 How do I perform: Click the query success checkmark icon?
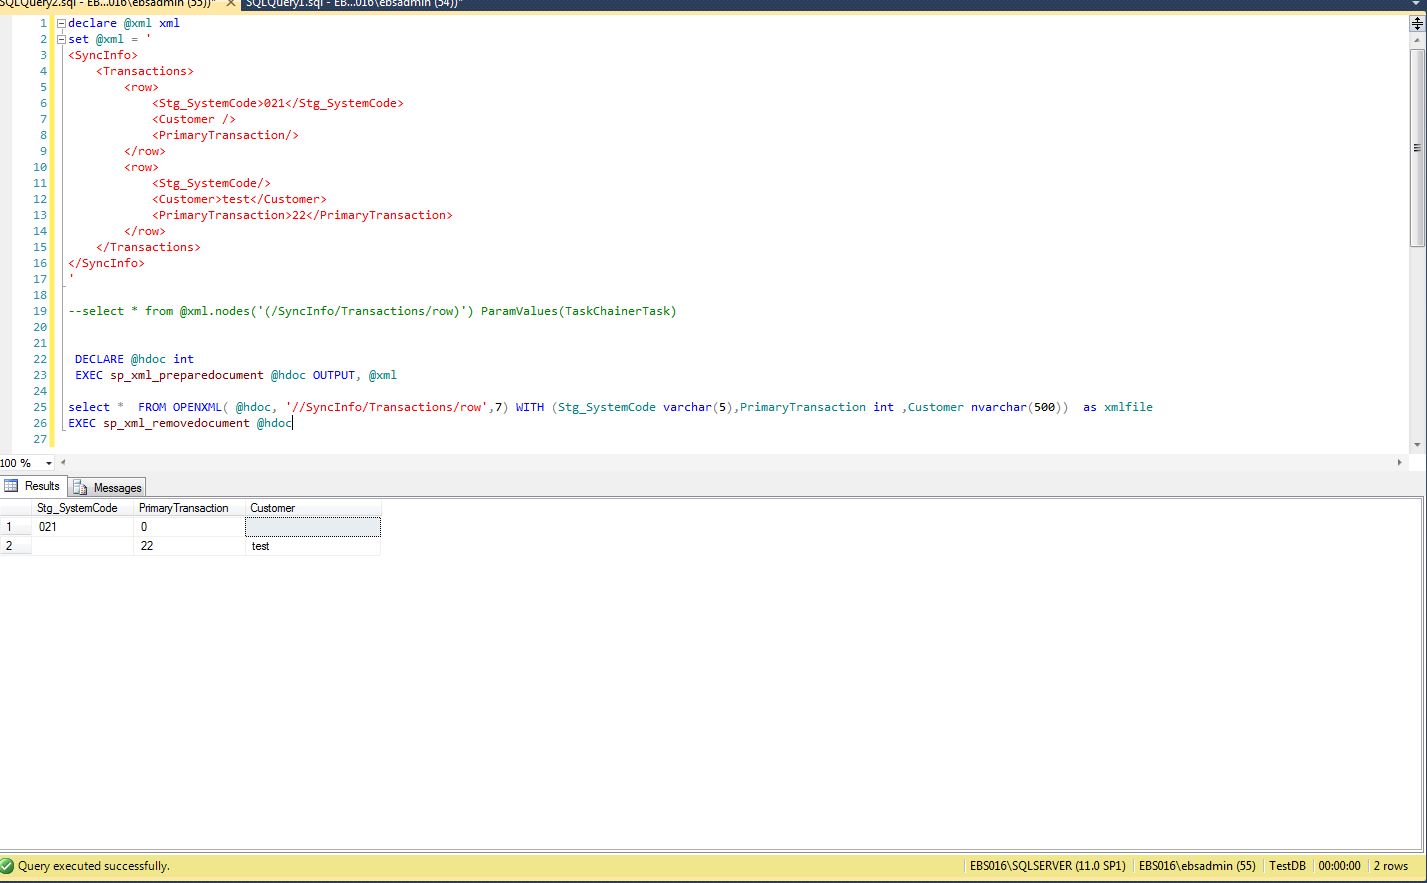coord(8,866)
